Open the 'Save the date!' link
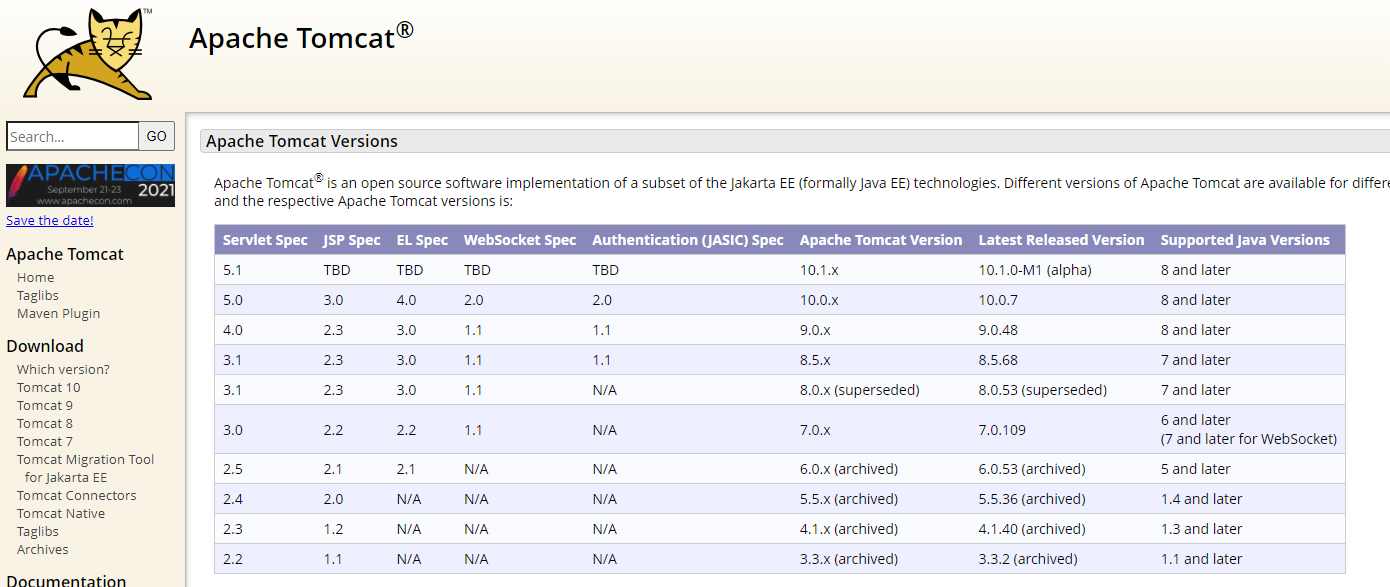 [x=50, y=220]
